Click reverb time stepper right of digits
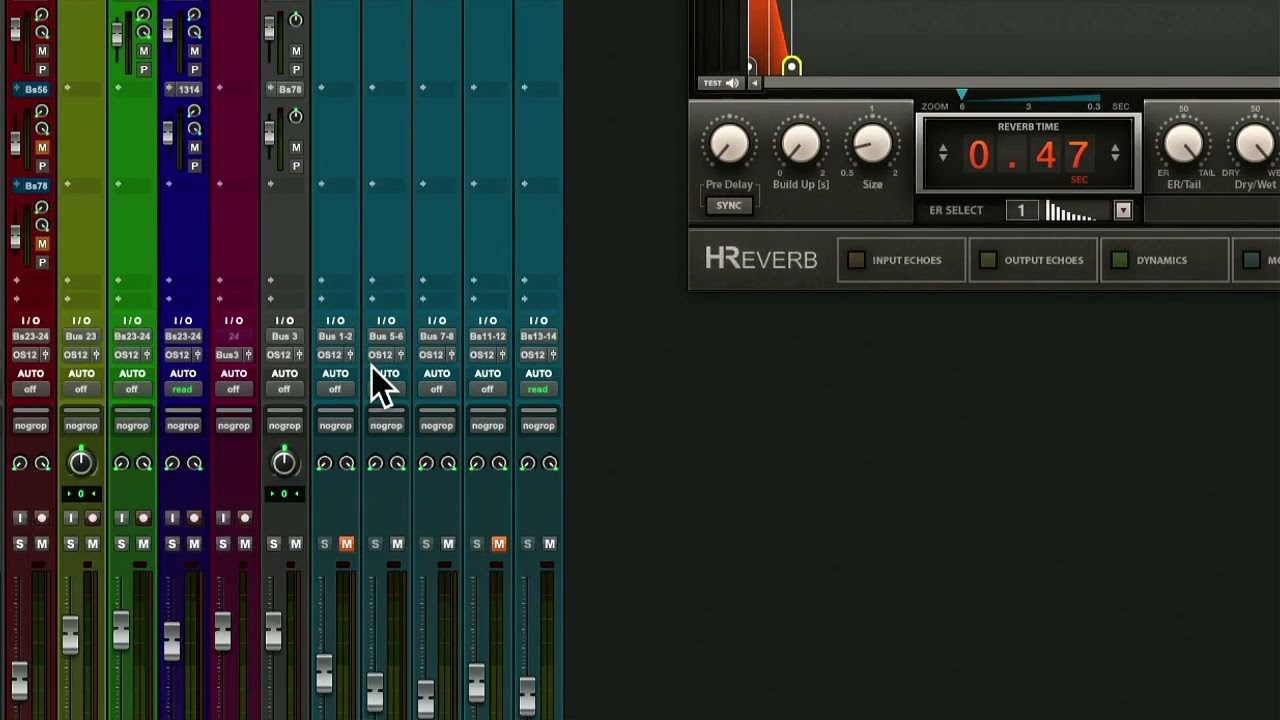1280x720 pixels. pyautogui.click(x=1115, y=153)
